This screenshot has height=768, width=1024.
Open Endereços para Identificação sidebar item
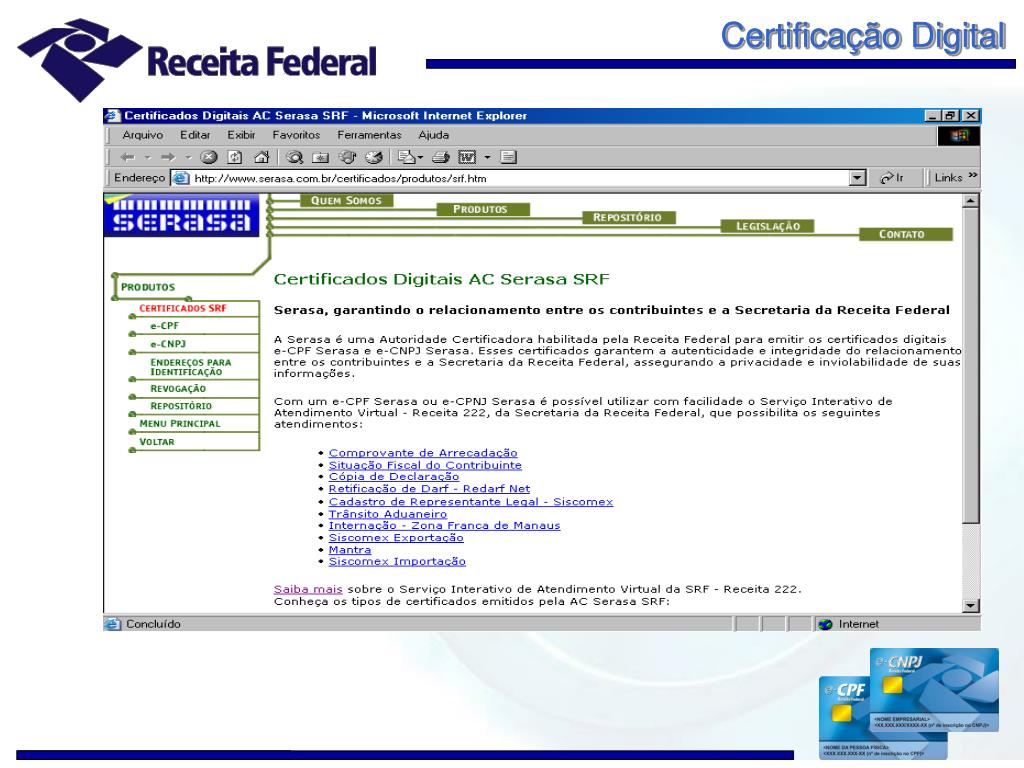[x=191, y=367]
